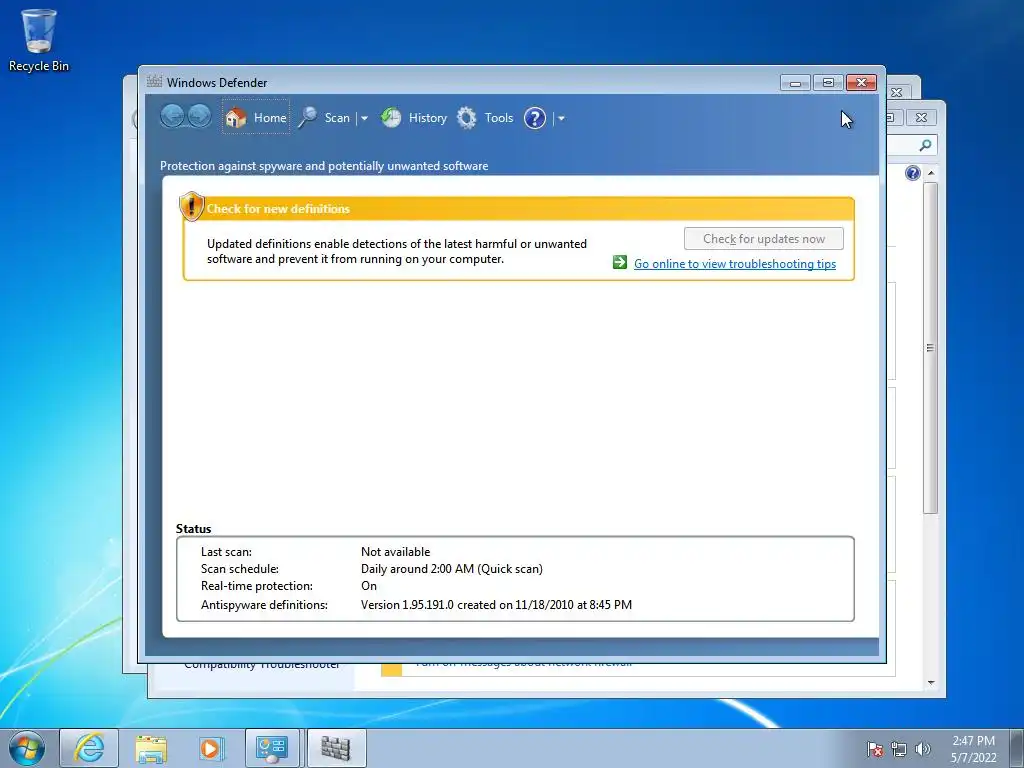The height and width of the screenshot is (768, 1024).
Task: Open the Windows Start orb
Action: 27,748
